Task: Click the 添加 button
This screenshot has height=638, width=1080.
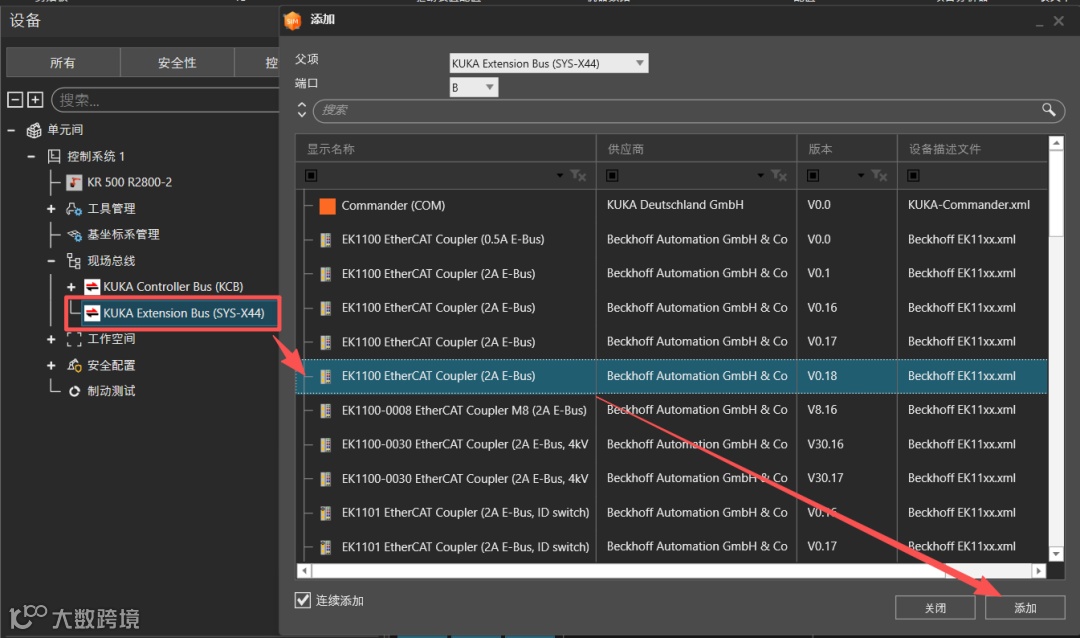Action: click(x=1025, y=608)
